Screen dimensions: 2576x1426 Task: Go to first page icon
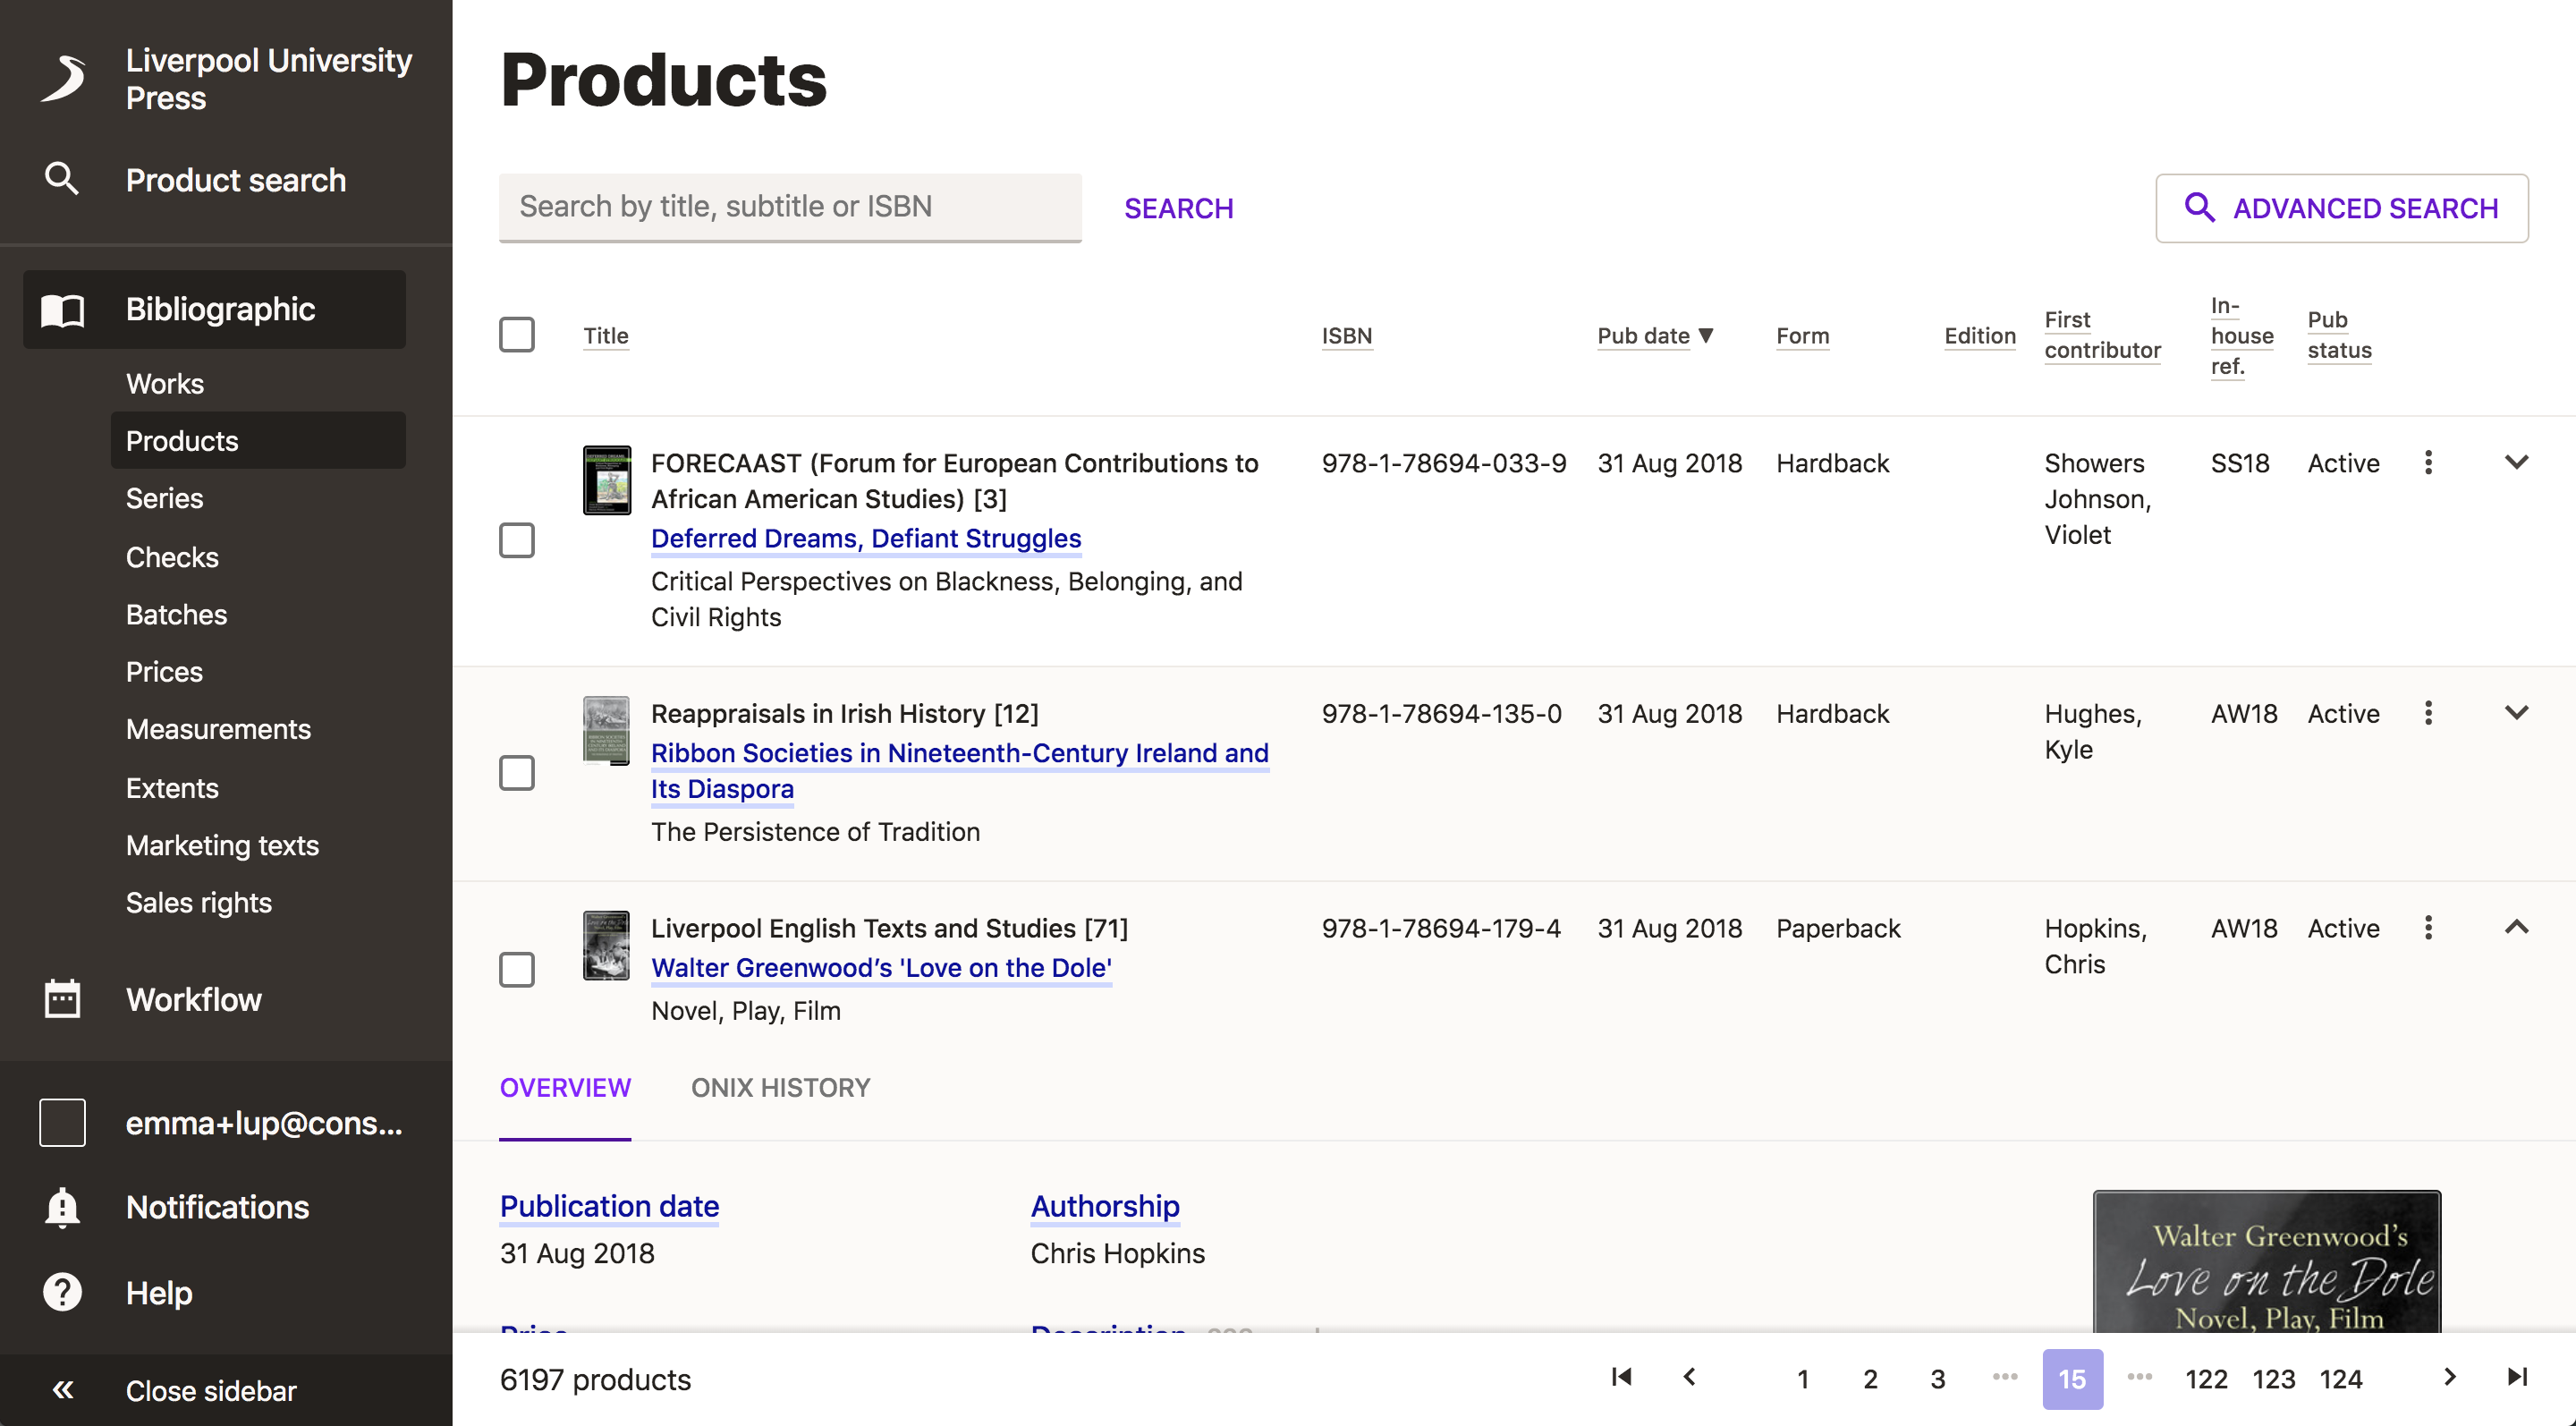coord(1621,1378)
